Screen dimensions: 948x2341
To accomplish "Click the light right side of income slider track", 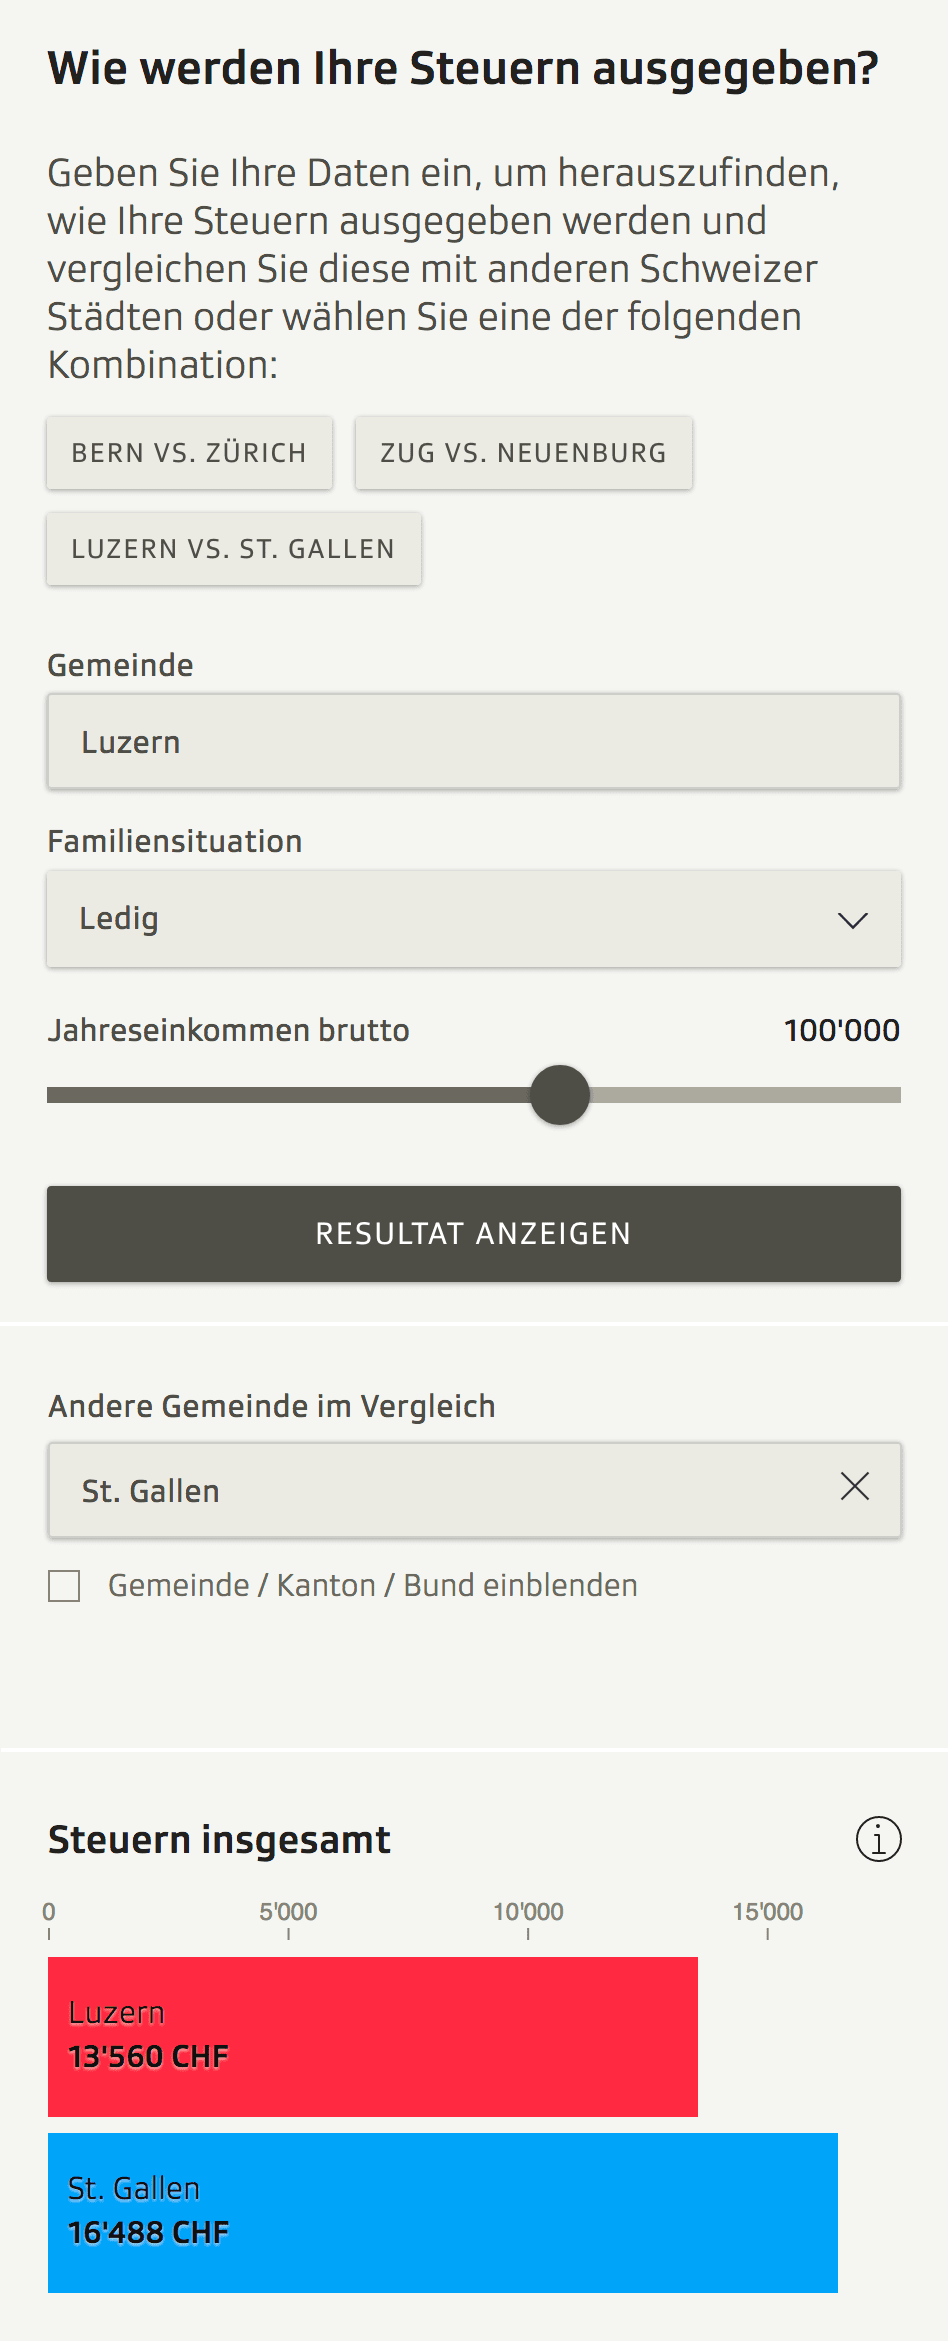I will pyautogui.click(x=745, y=1095).
